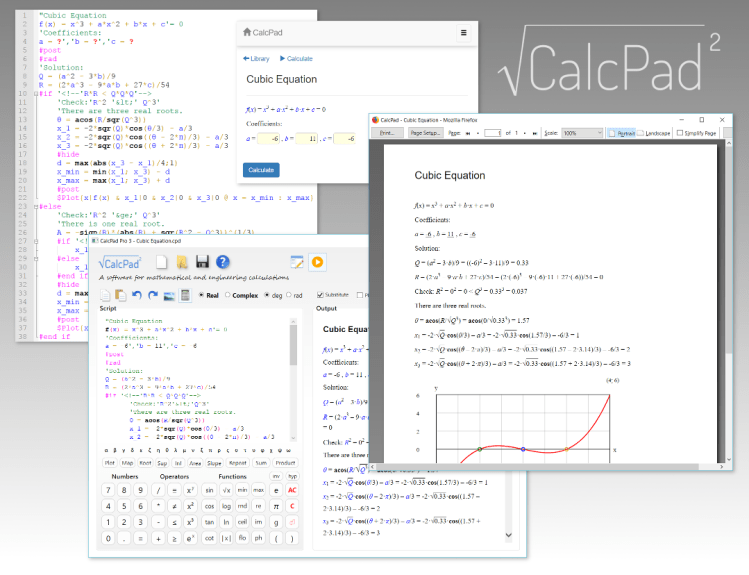Insert the Slope command
The height and width of the screenshot is (575, 749).
pos(214,463)
